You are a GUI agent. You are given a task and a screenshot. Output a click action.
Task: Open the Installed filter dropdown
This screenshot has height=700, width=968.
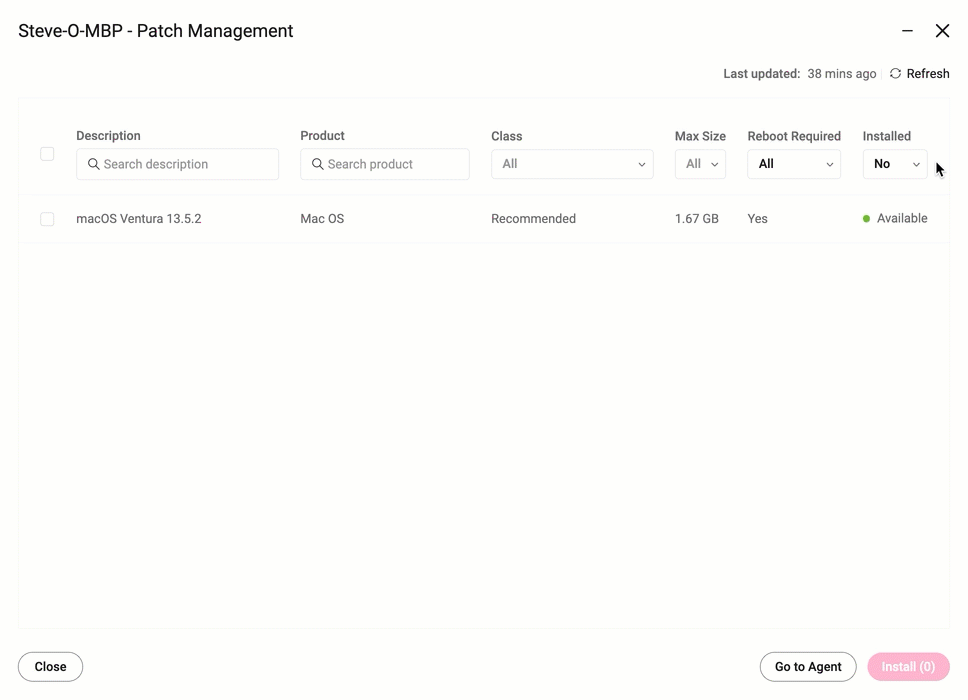895,164
